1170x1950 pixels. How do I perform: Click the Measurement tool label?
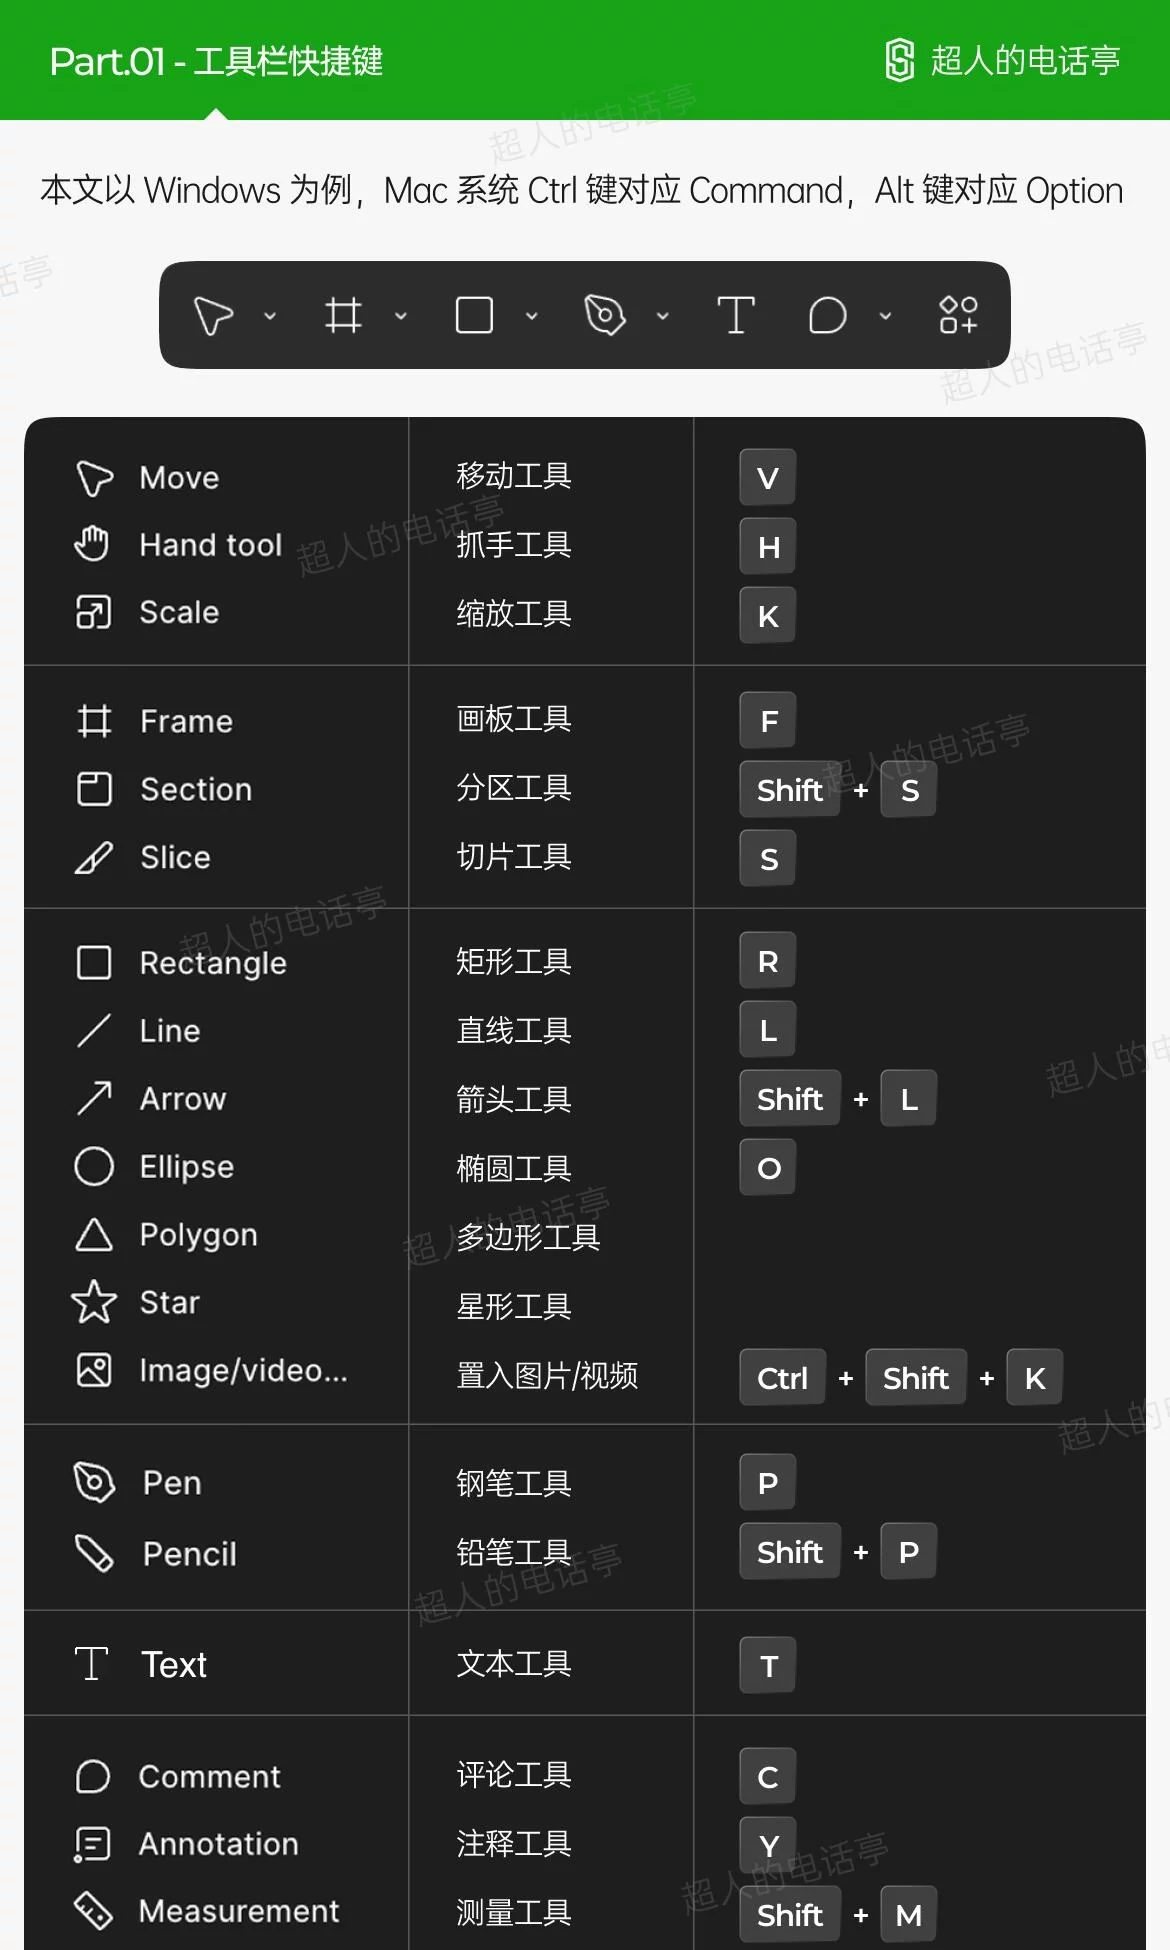[x=239, y=1911]
